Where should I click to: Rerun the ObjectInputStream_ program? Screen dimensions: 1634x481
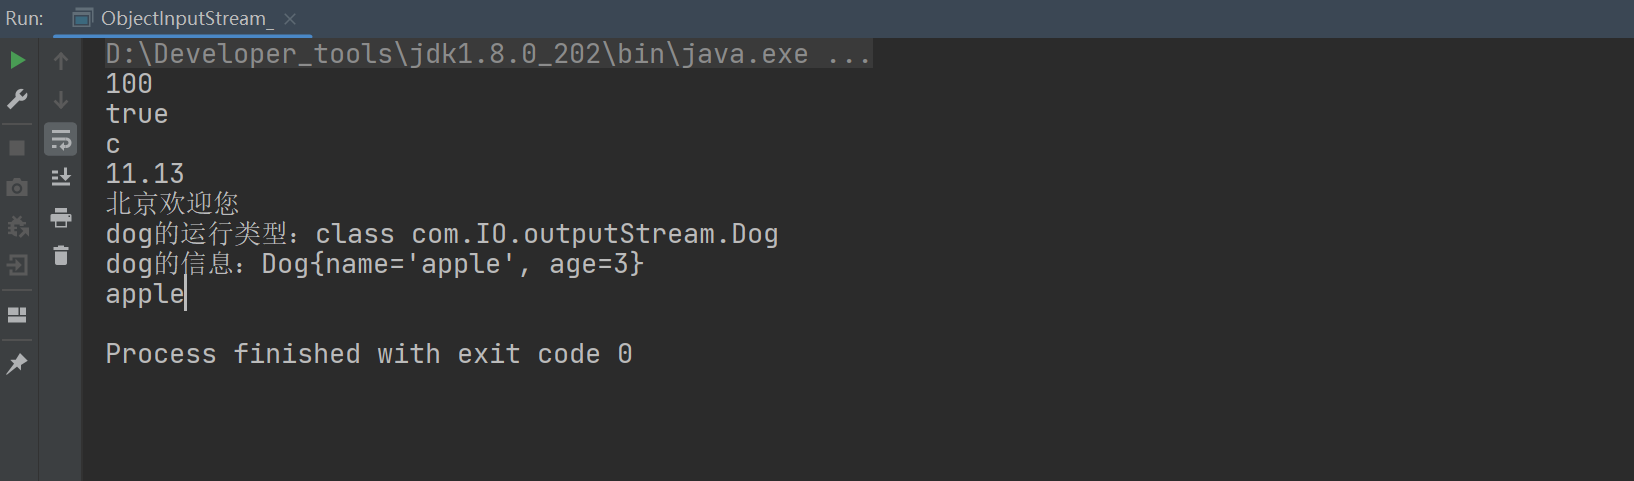pyautogui.click(x=17, y=60)
